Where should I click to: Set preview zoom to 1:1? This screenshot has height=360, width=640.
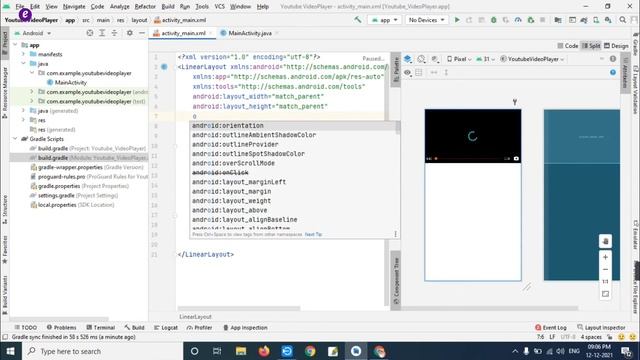click(605, 282)
